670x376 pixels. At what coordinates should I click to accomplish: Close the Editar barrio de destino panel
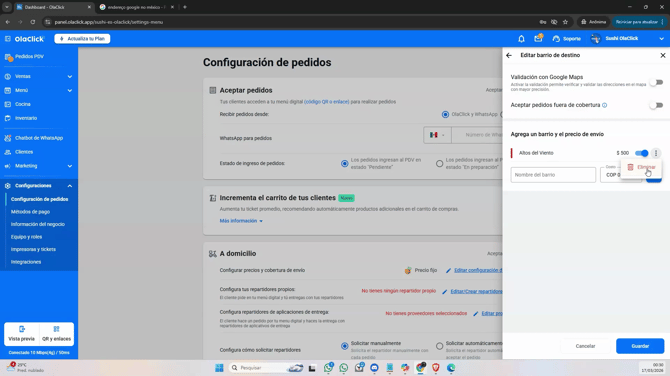coord(663,55)
